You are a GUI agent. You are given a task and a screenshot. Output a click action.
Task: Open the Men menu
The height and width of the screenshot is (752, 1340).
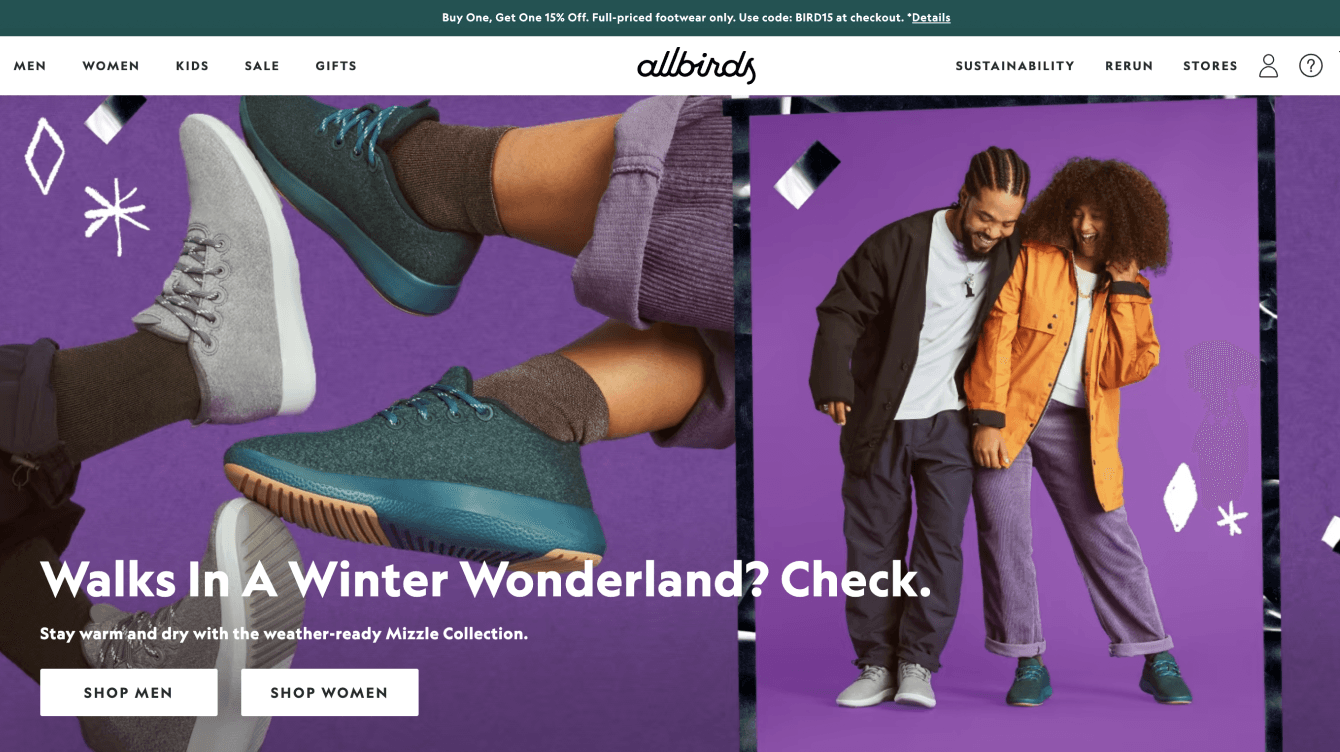[x=30, y=66]
